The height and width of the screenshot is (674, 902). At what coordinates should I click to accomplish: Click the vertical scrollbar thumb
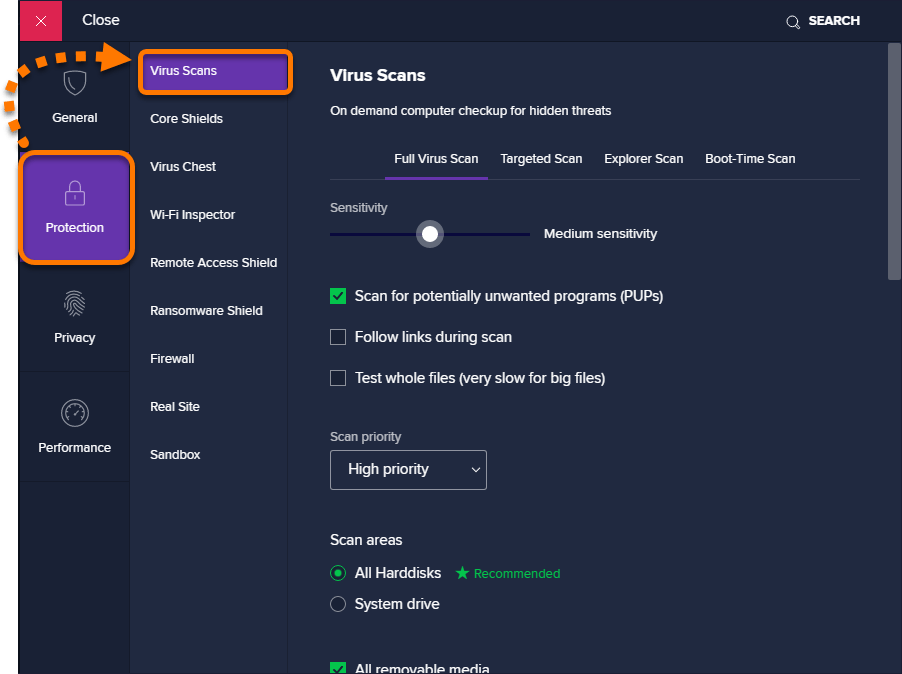(894, 162)
